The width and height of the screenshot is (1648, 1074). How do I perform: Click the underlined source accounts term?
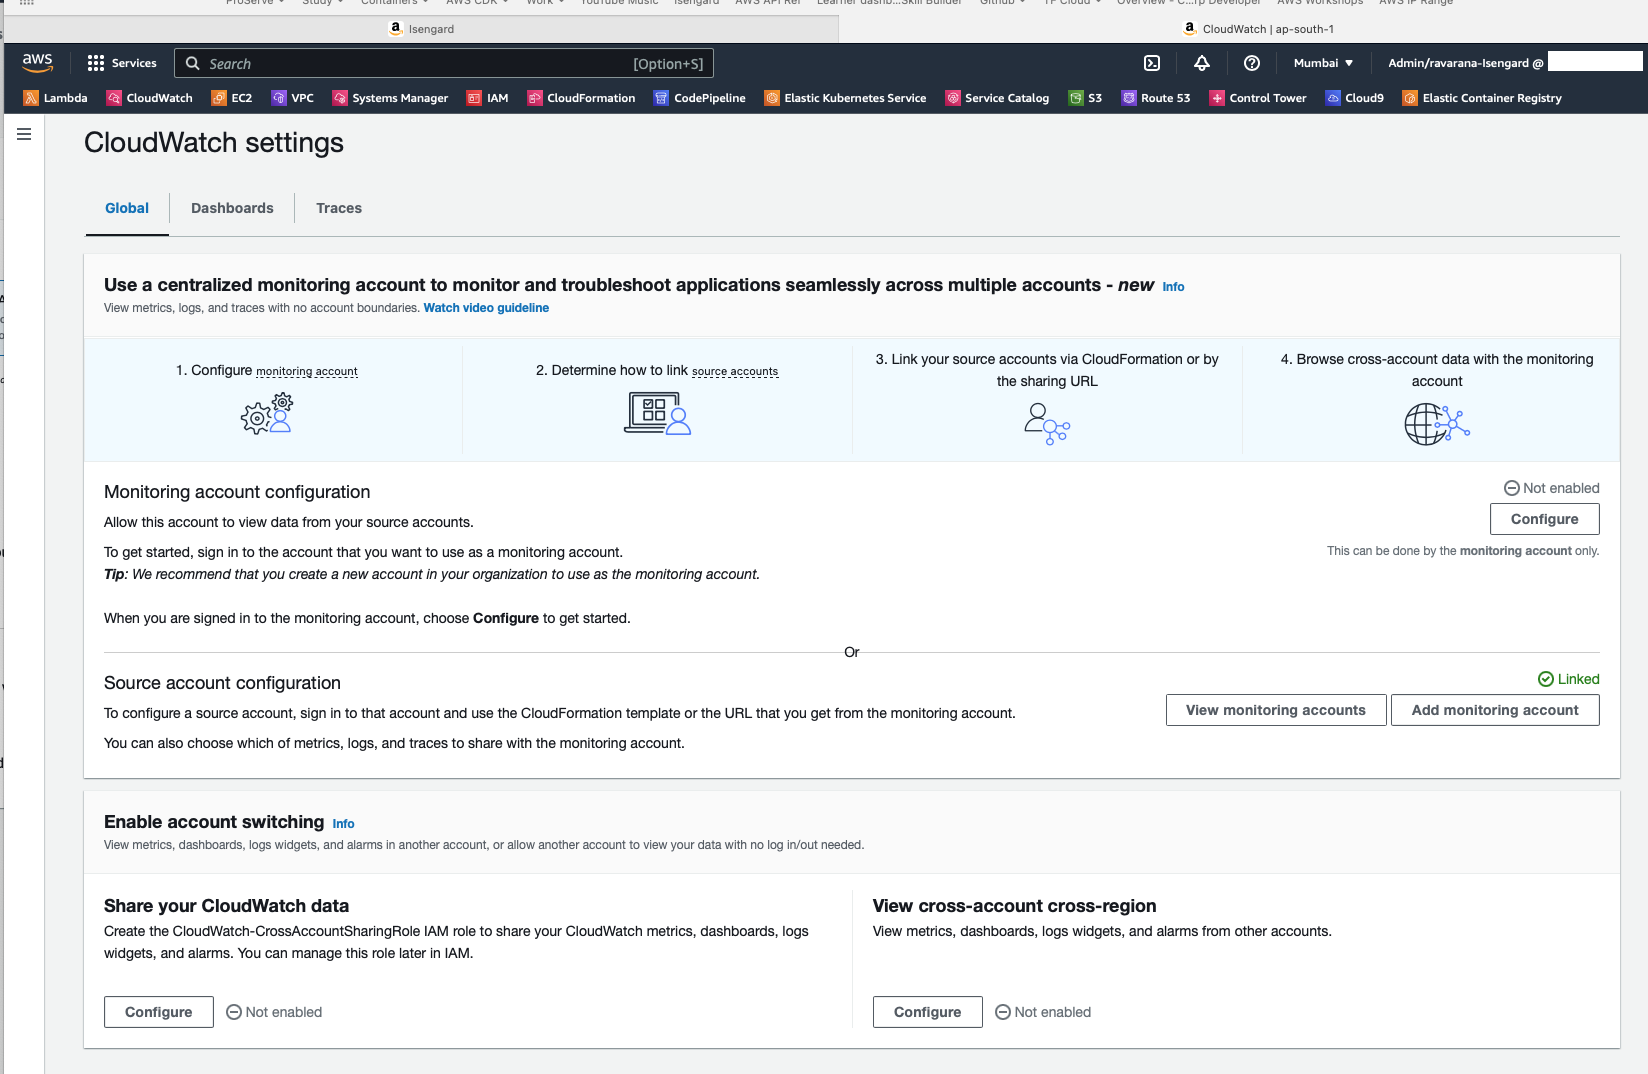(735, 371)
